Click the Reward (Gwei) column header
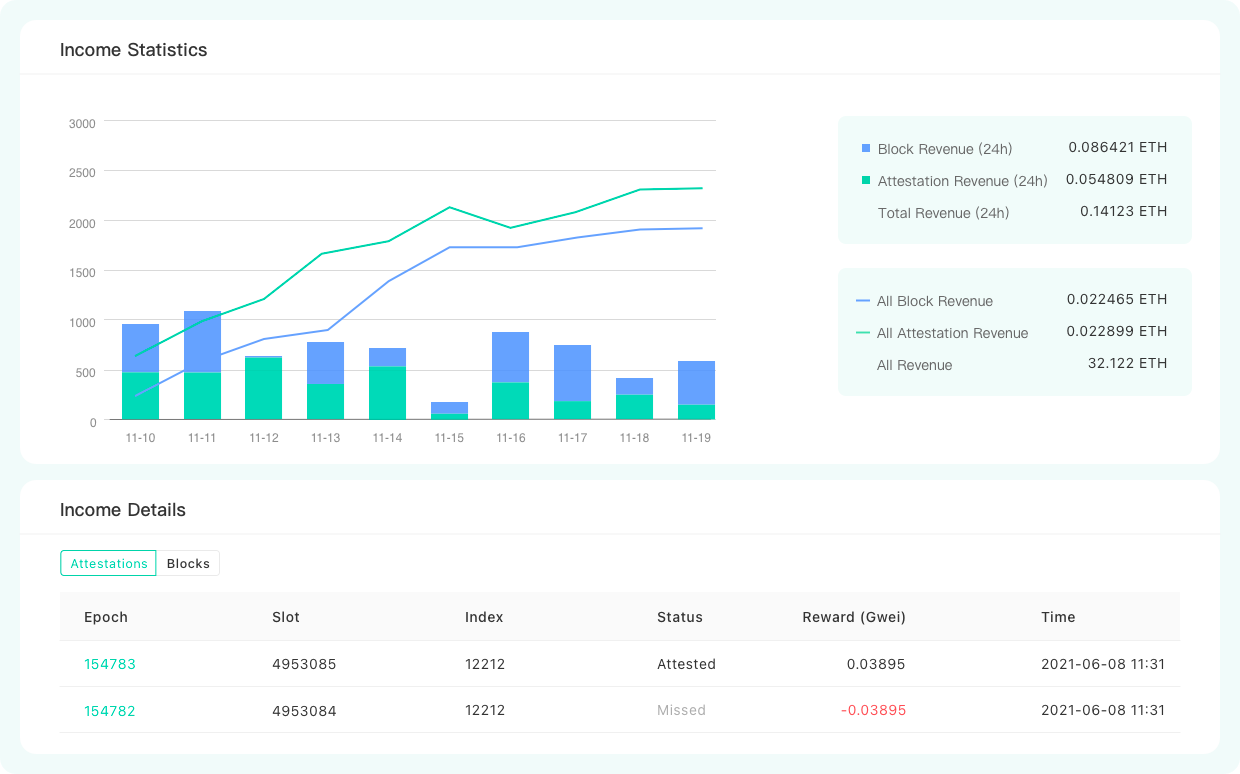1240x774 pixels. tap(854, 617)
